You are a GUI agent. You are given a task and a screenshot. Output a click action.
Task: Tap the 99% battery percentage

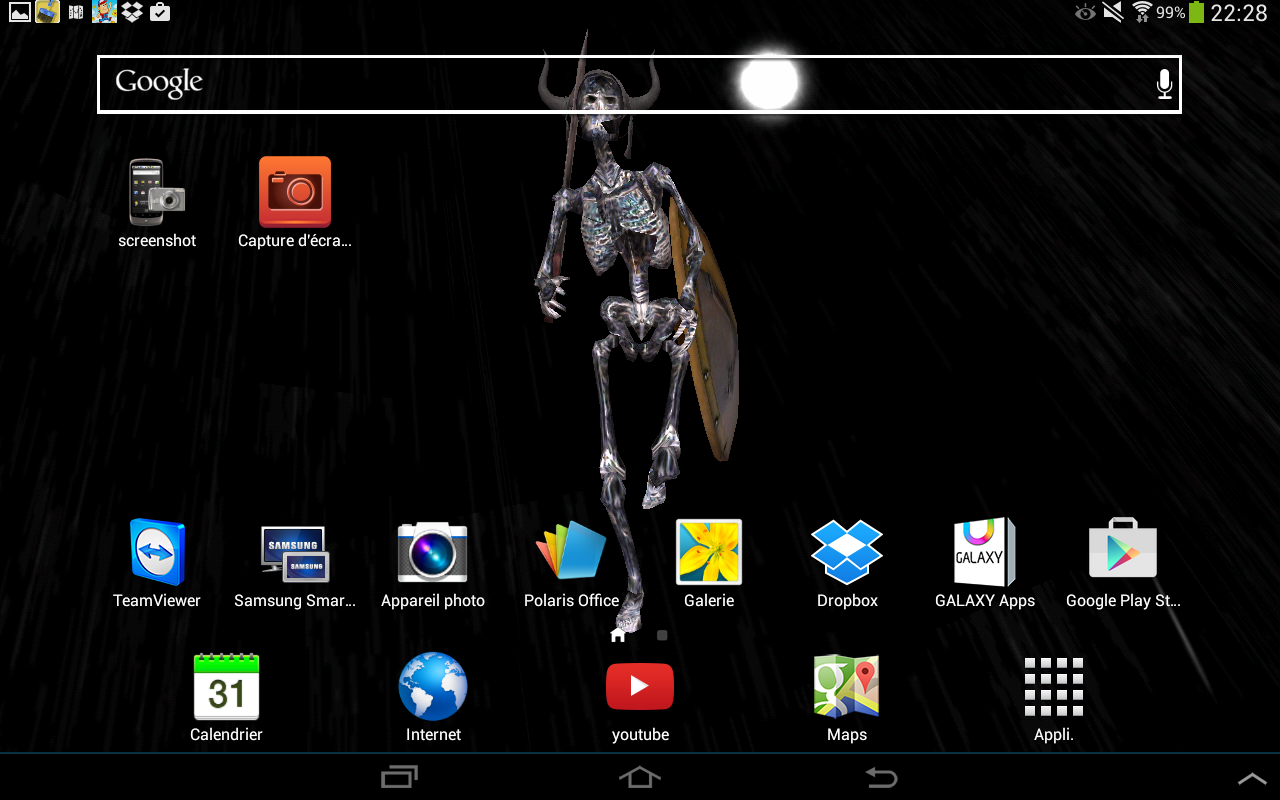[x=1171, y=13]
